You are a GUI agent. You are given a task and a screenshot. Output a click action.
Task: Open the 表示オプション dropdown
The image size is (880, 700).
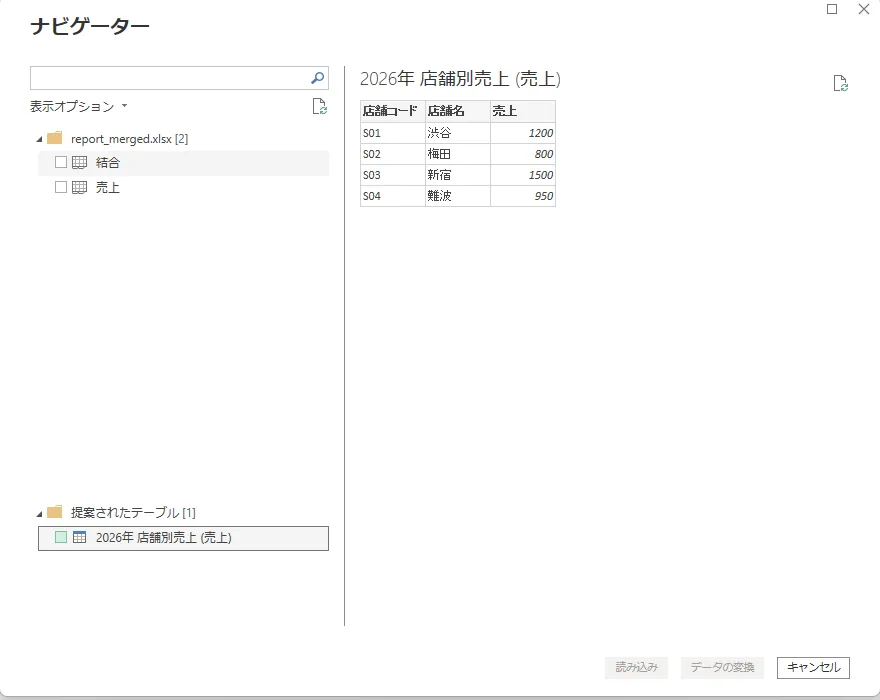(x=79, y=106)
